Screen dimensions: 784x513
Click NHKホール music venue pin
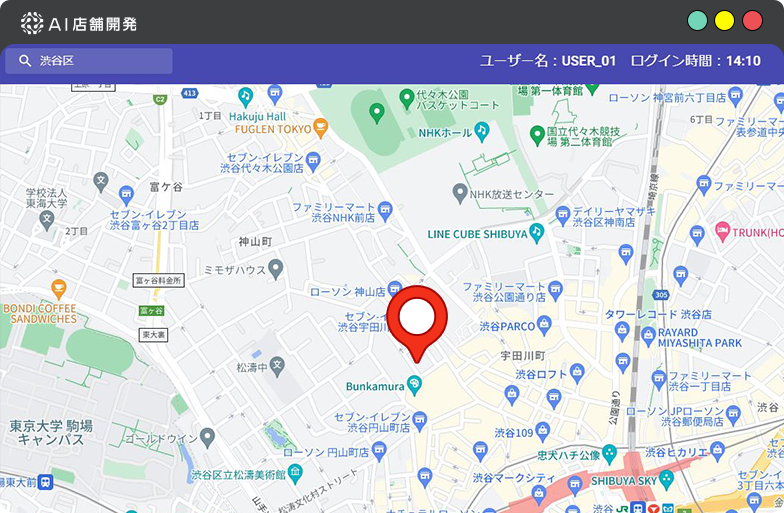pyautogui.click(x=482, y=131)
